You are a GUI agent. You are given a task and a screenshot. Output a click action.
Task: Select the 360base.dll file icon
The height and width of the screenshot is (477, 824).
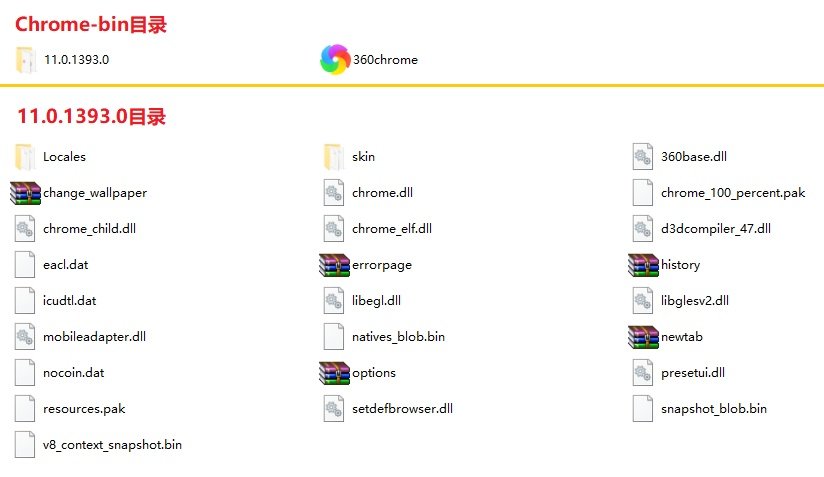pos(643,157)
